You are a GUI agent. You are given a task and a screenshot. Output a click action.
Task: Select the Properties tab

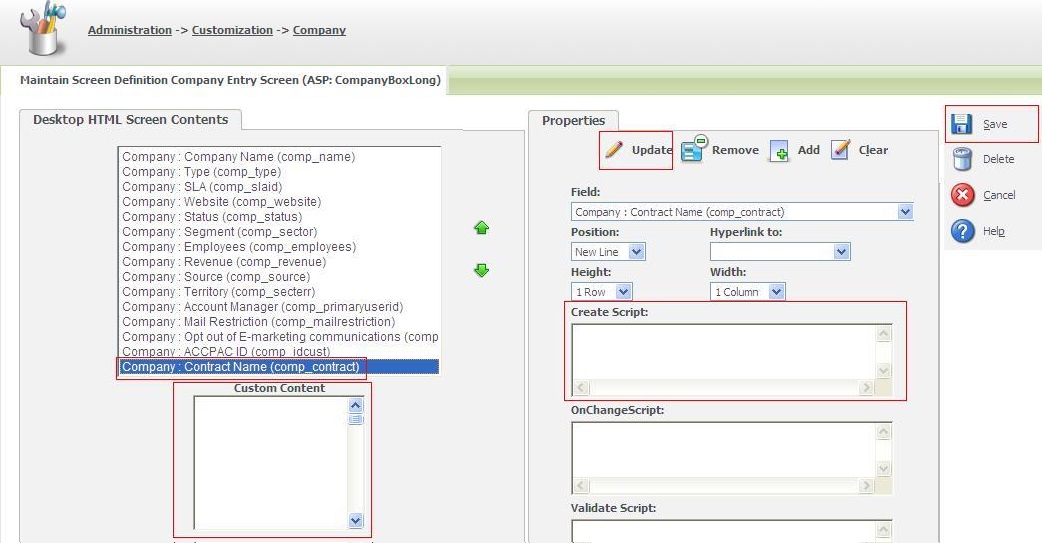tap(573, 120)
